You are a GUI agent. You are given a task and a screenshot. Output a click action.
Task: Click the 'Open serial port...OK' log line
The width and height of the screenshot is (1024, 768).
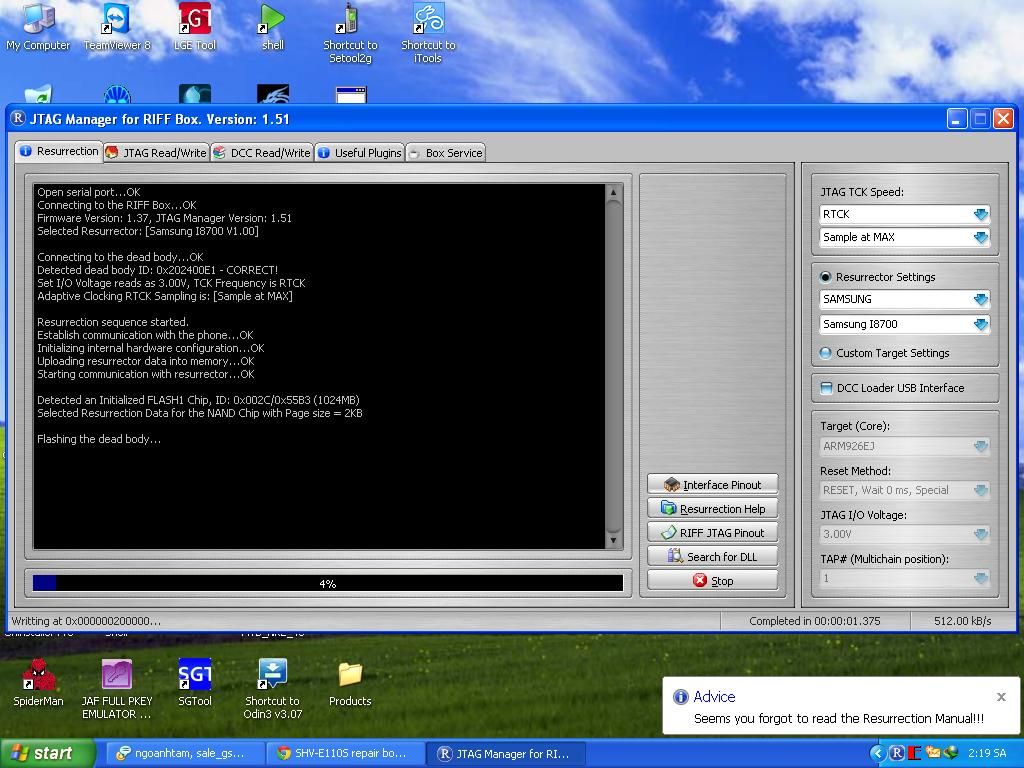point(89,192)
